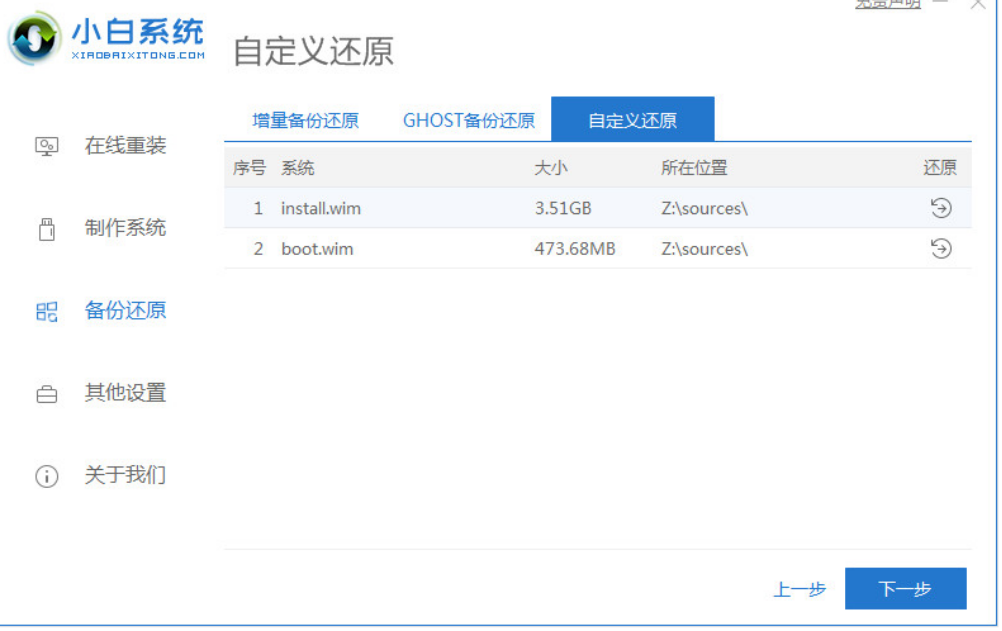Select the 自定义还原 tab
Viewport: 1002px width, 631px height.
(632, 121)
